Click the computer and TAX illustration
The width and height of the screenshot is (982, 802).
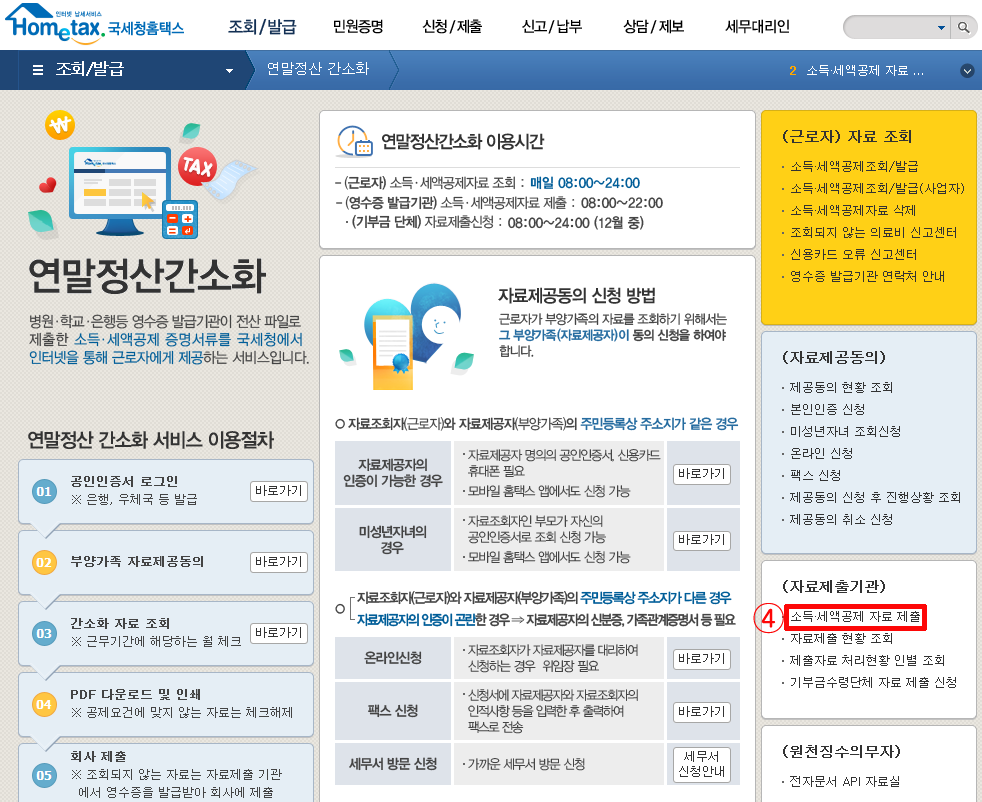[141, 175]
